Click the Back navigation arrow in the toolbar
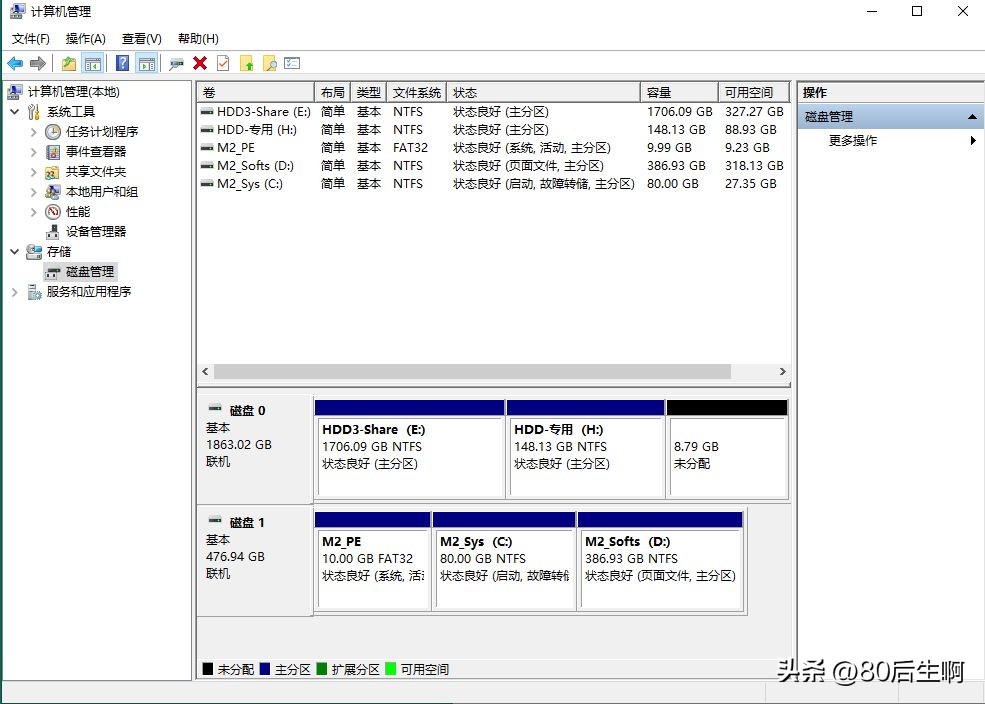The width and height of the screenshot is (985, 704). [15, 62]
